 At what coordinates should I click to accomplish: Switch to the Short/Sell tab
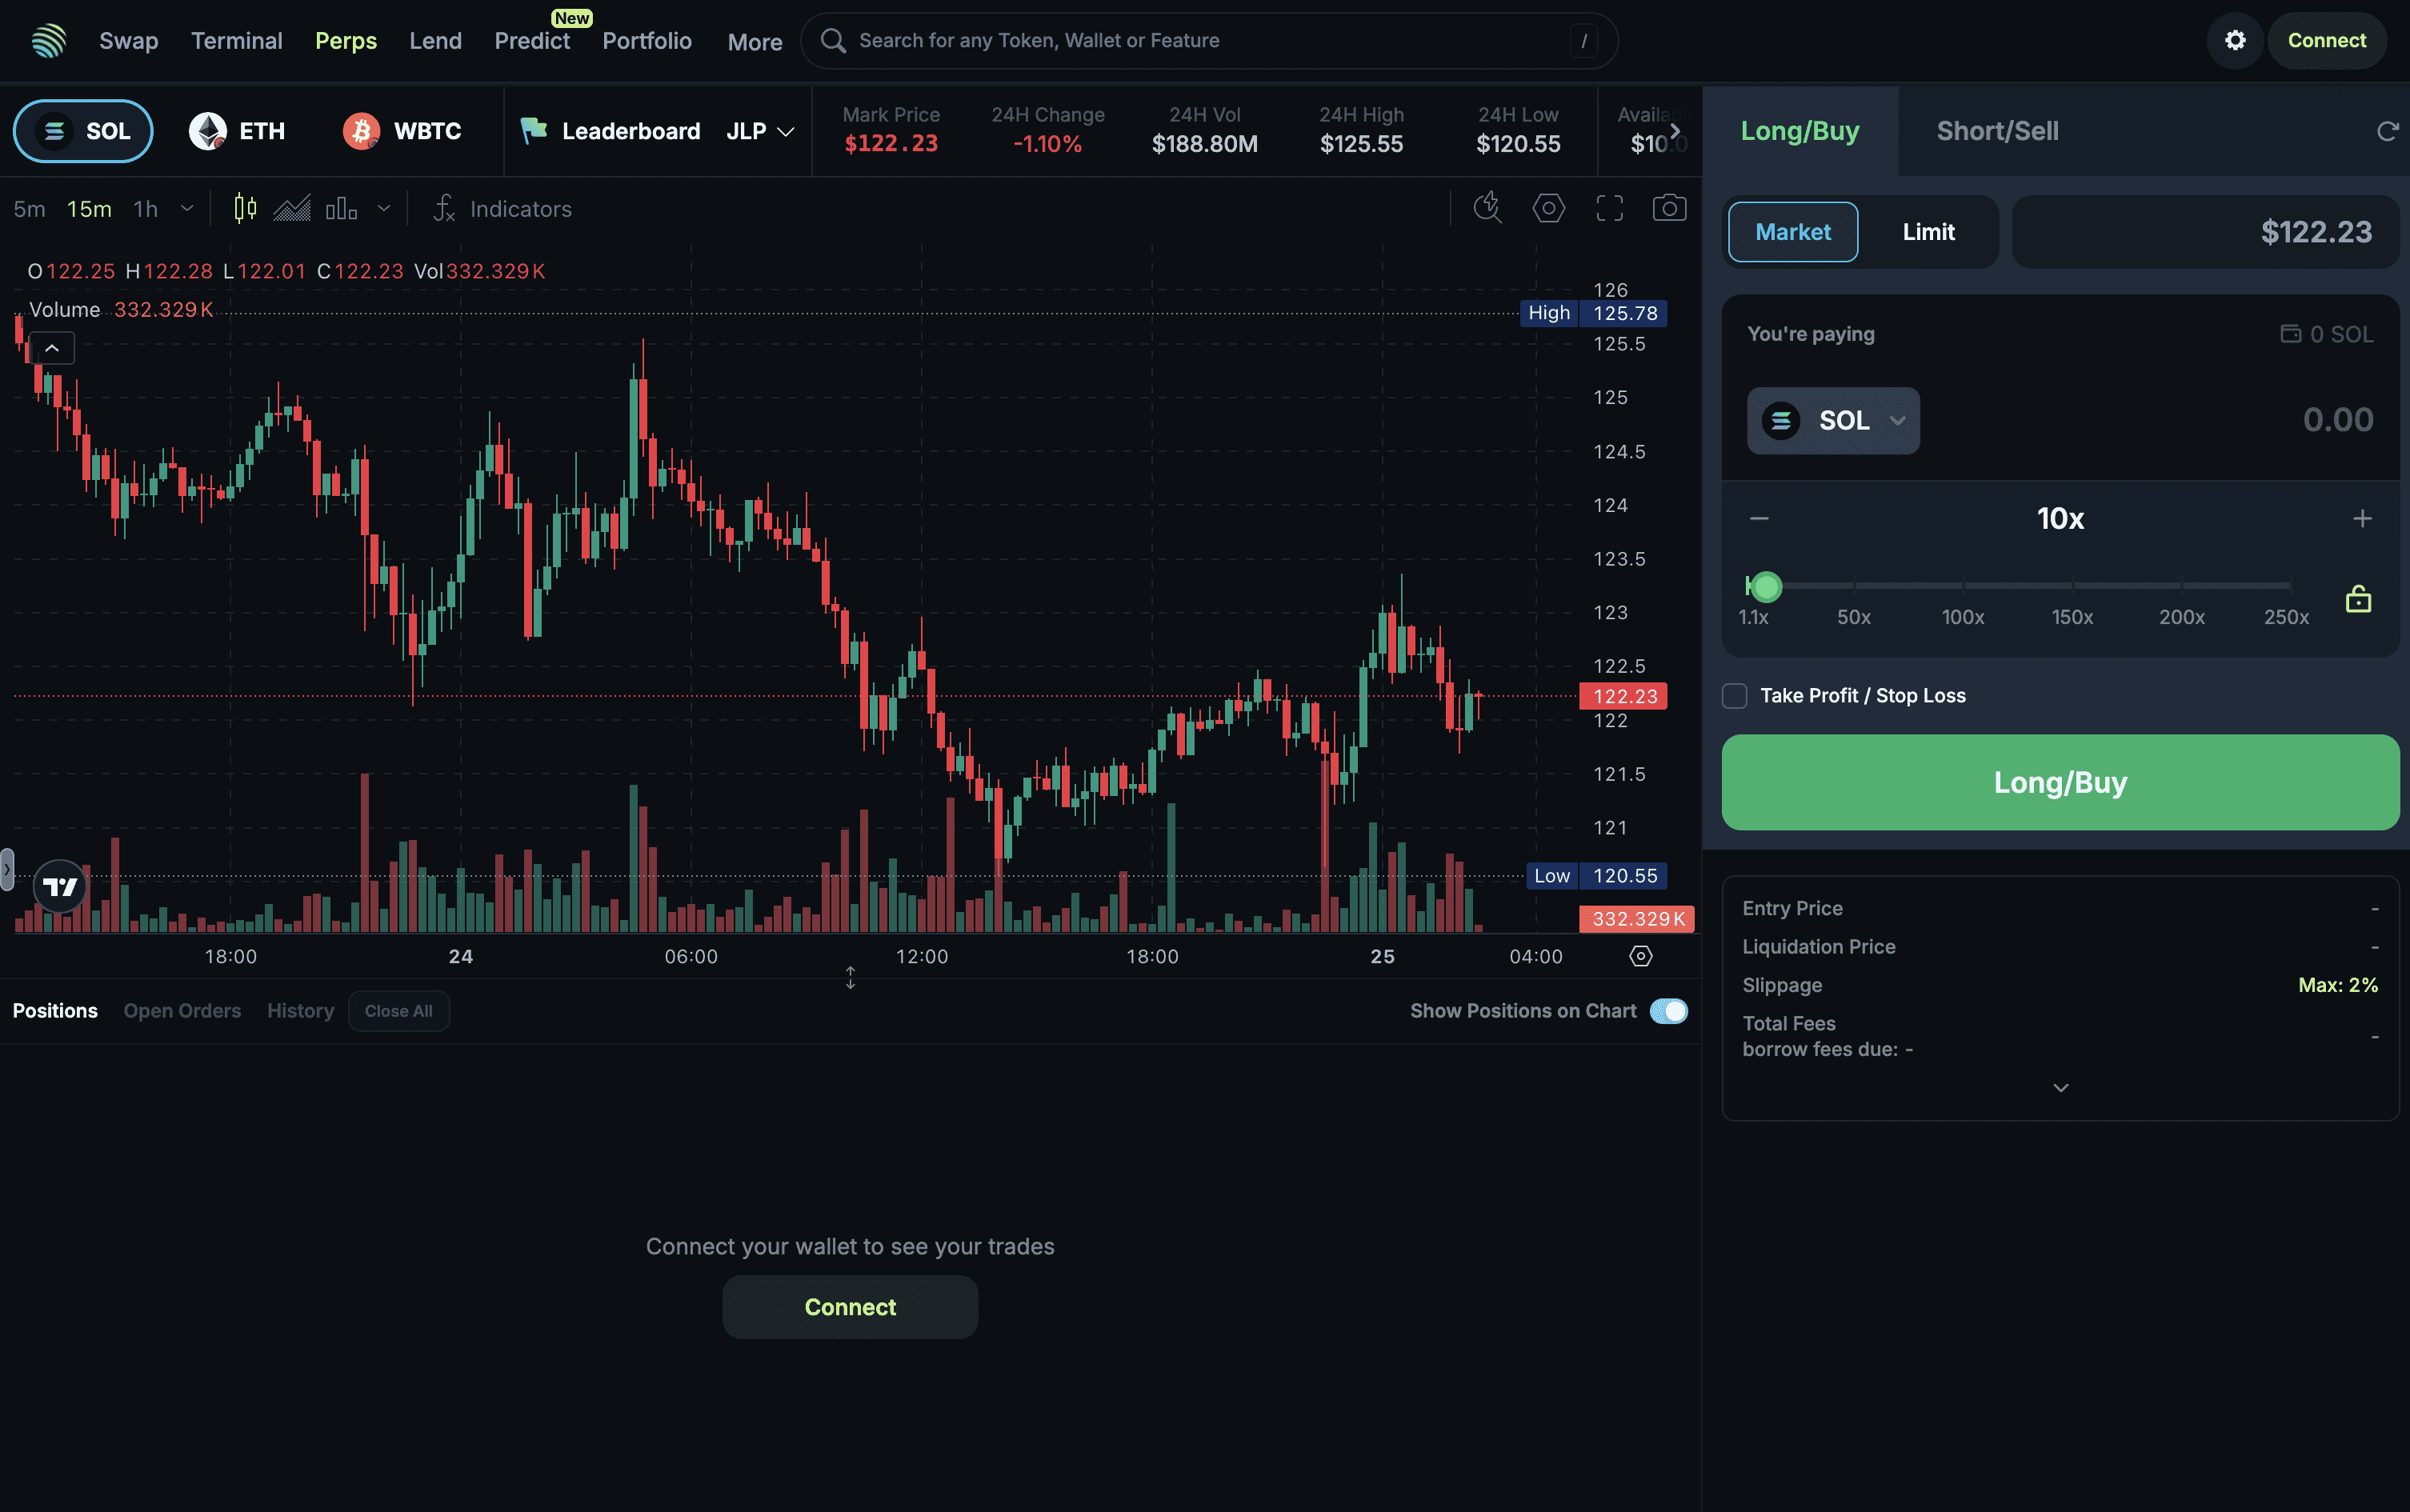tap(1997, 131)
